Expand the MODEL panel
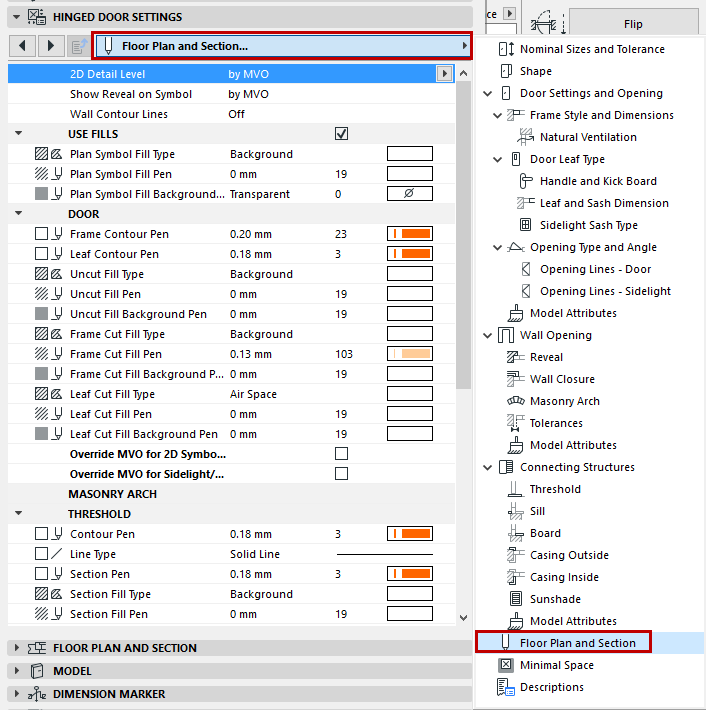The width and height of the screenshot is (706, 710). pos(17,671)
